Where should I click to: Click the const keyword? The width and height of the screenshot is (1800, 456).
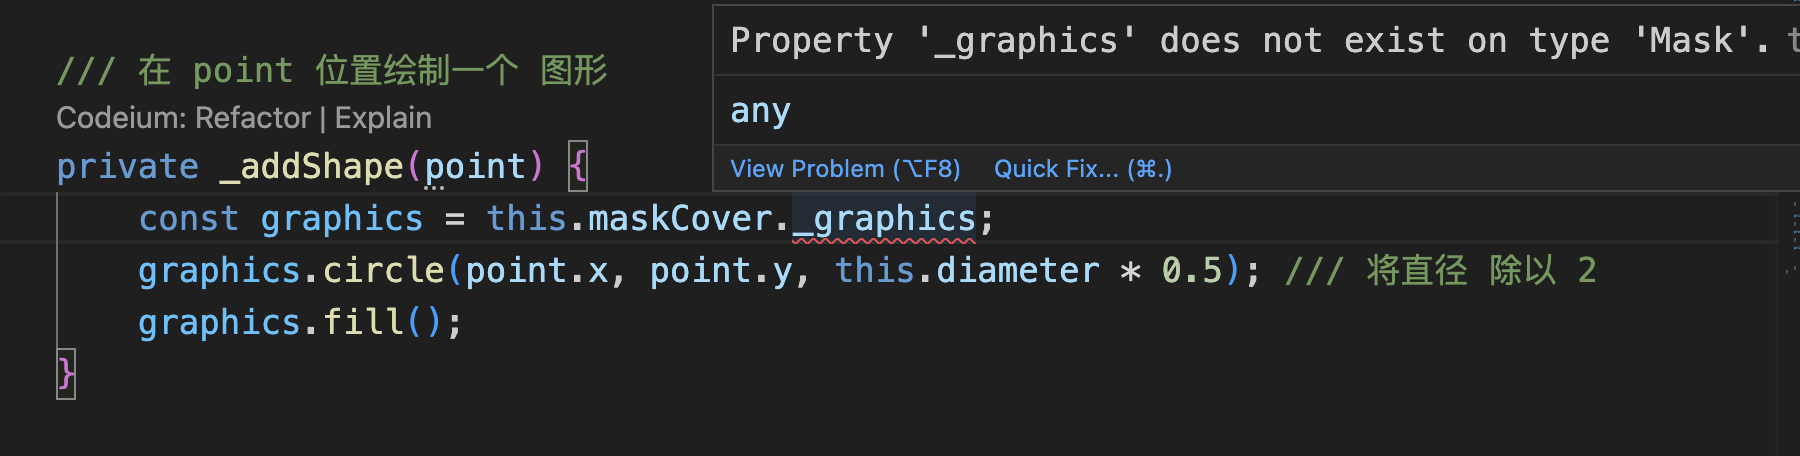point(188,219)
